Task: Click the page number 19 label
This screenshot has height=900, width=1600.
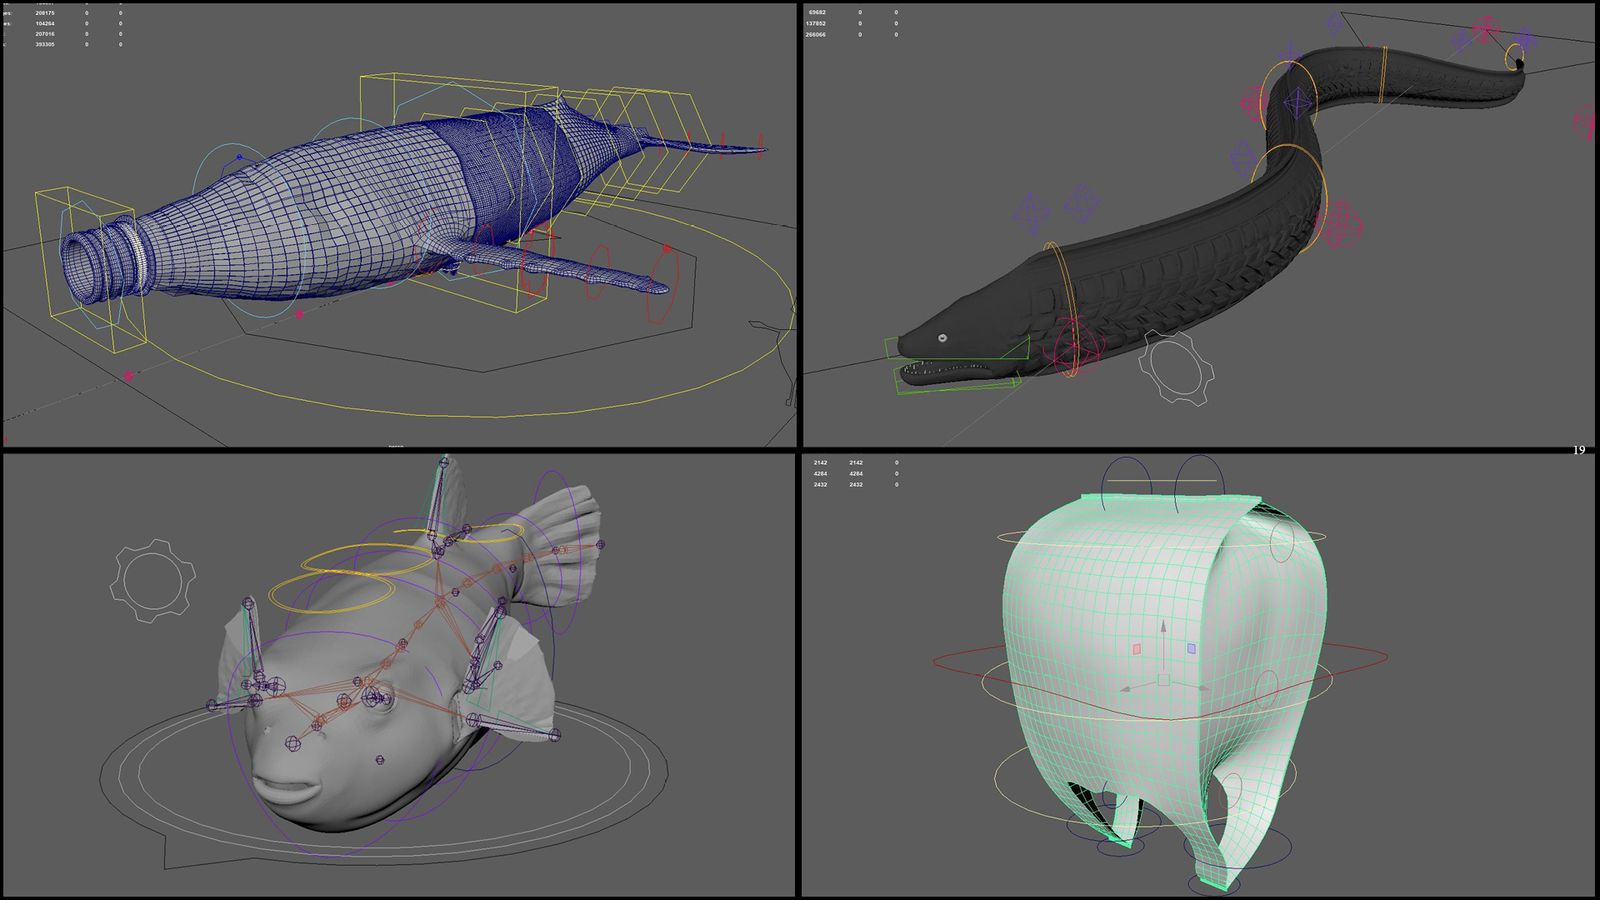Action: [1578, 450]
